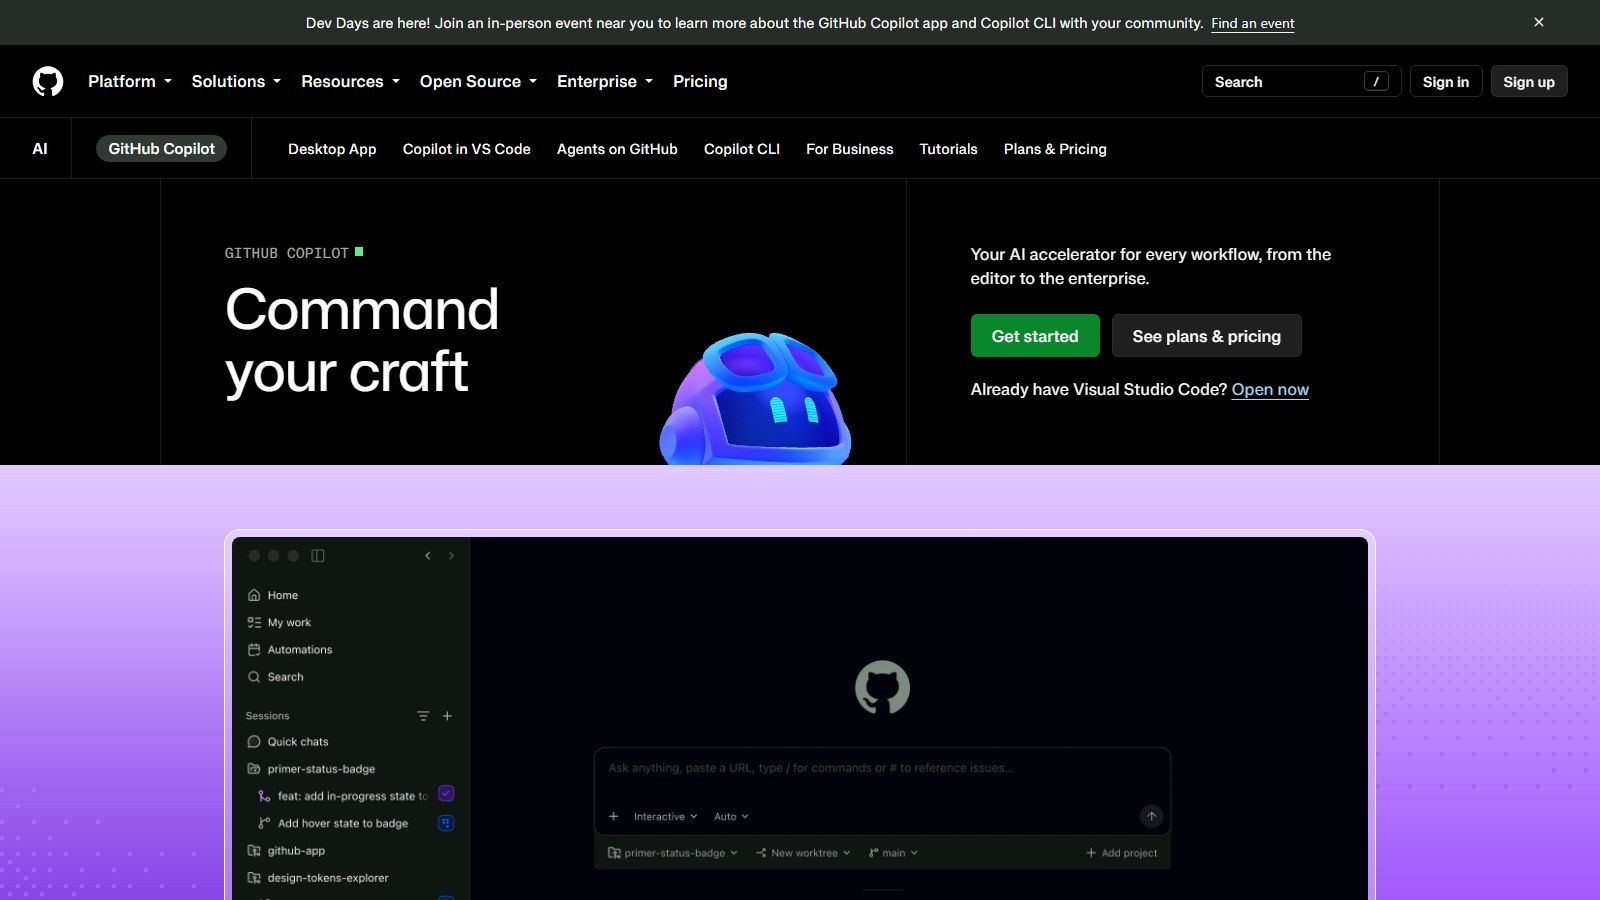
Task: Click the GitHub logo icon in header
Action: point(48,81)
